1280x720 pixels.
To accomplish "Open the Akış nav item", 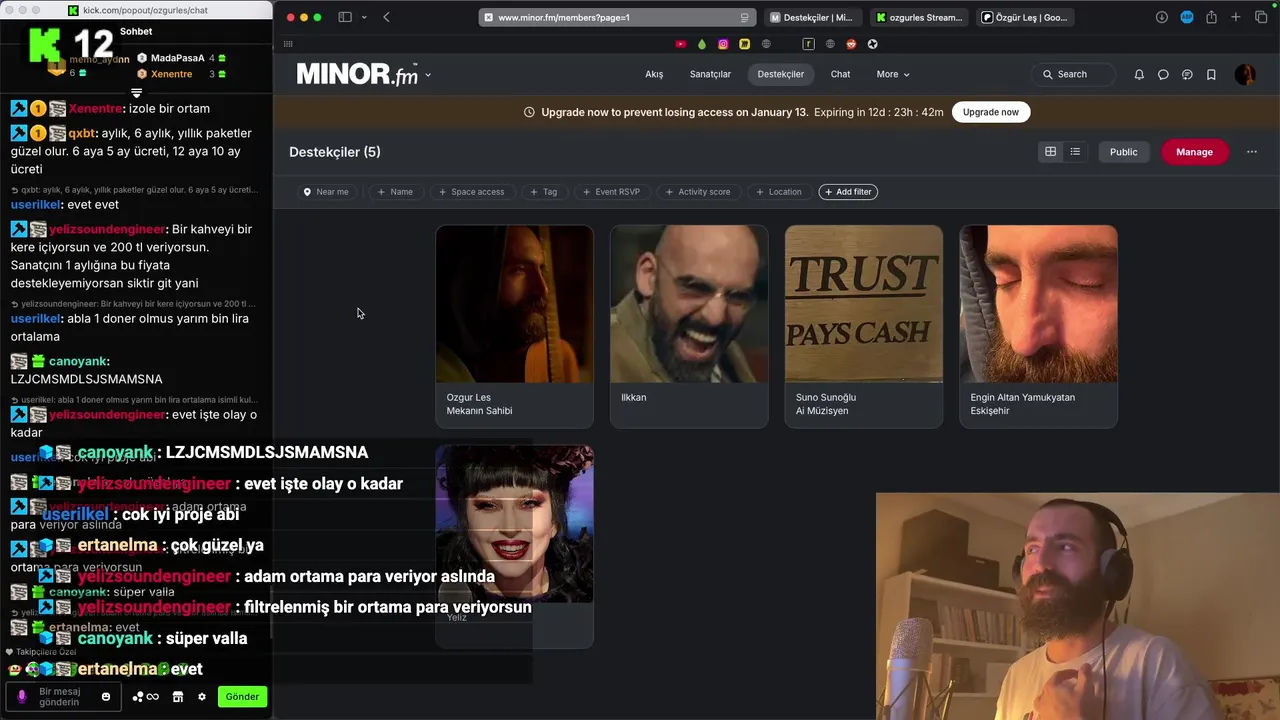I will pos(654,74).
